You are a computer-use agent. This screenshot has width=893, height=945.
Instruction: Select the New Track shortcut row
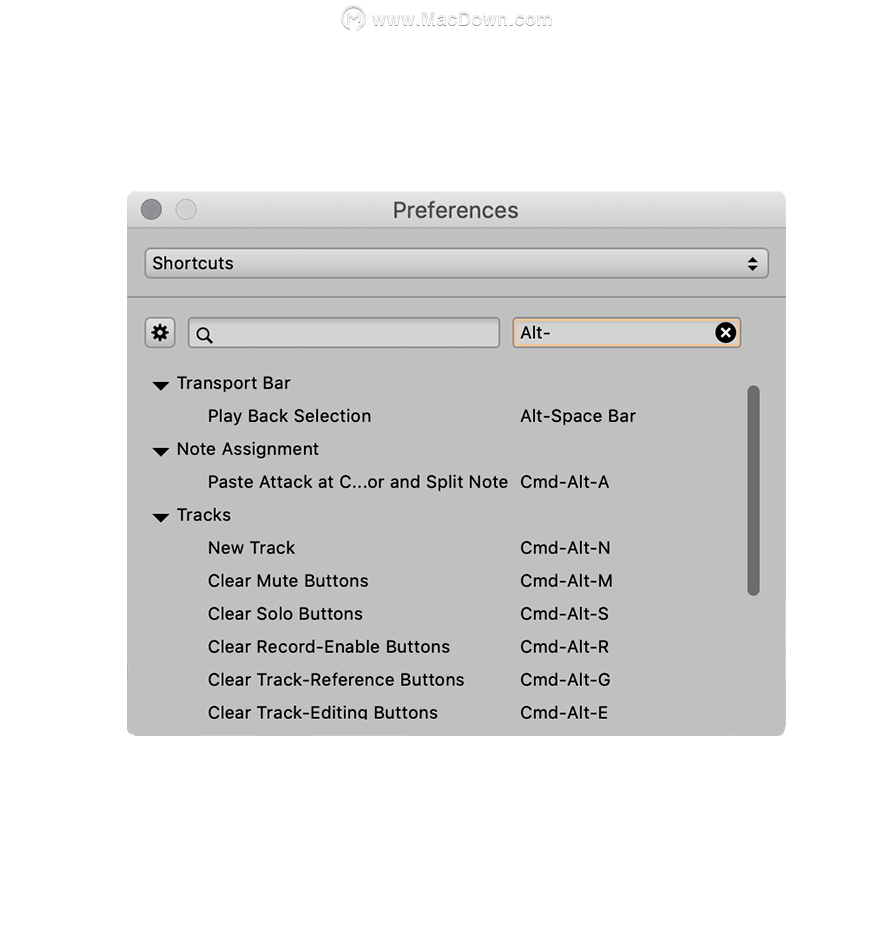coord(251,548)
